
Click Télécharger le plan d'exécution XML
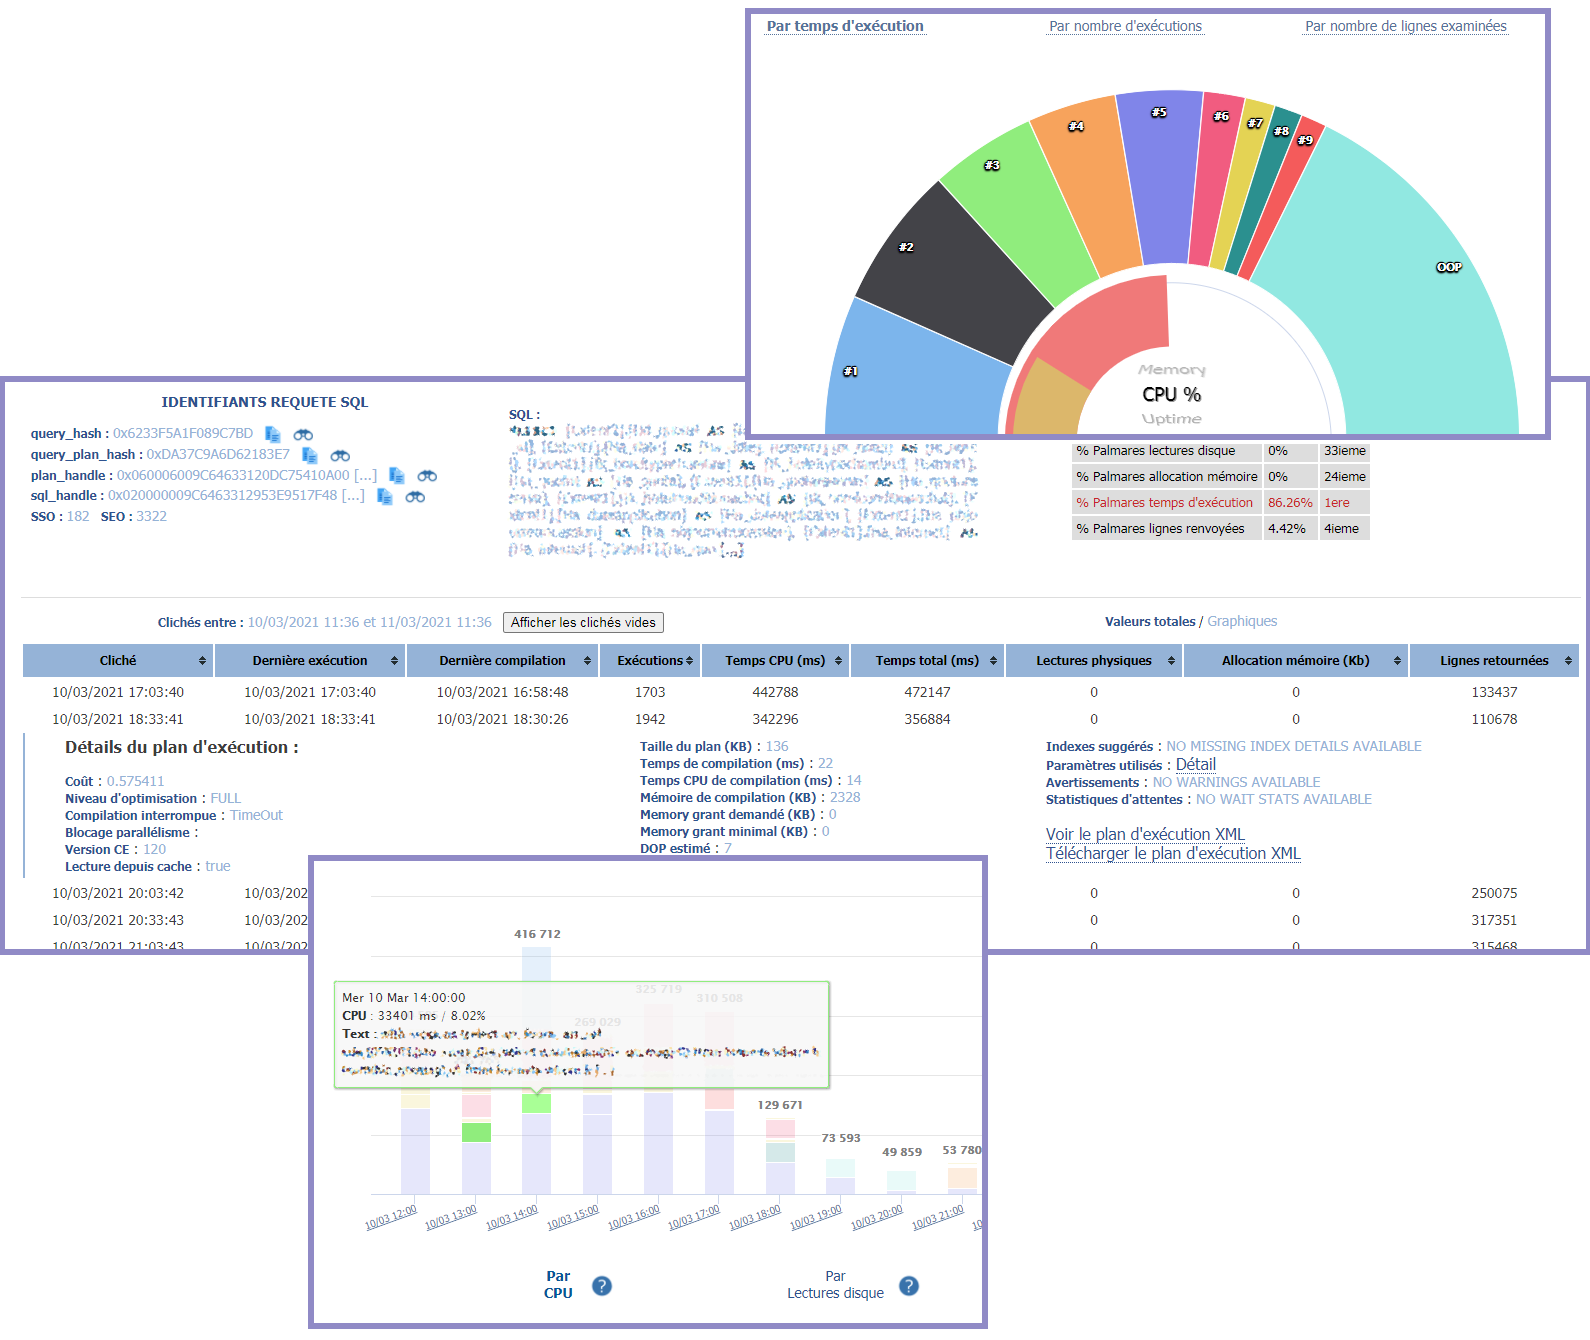1173,853
